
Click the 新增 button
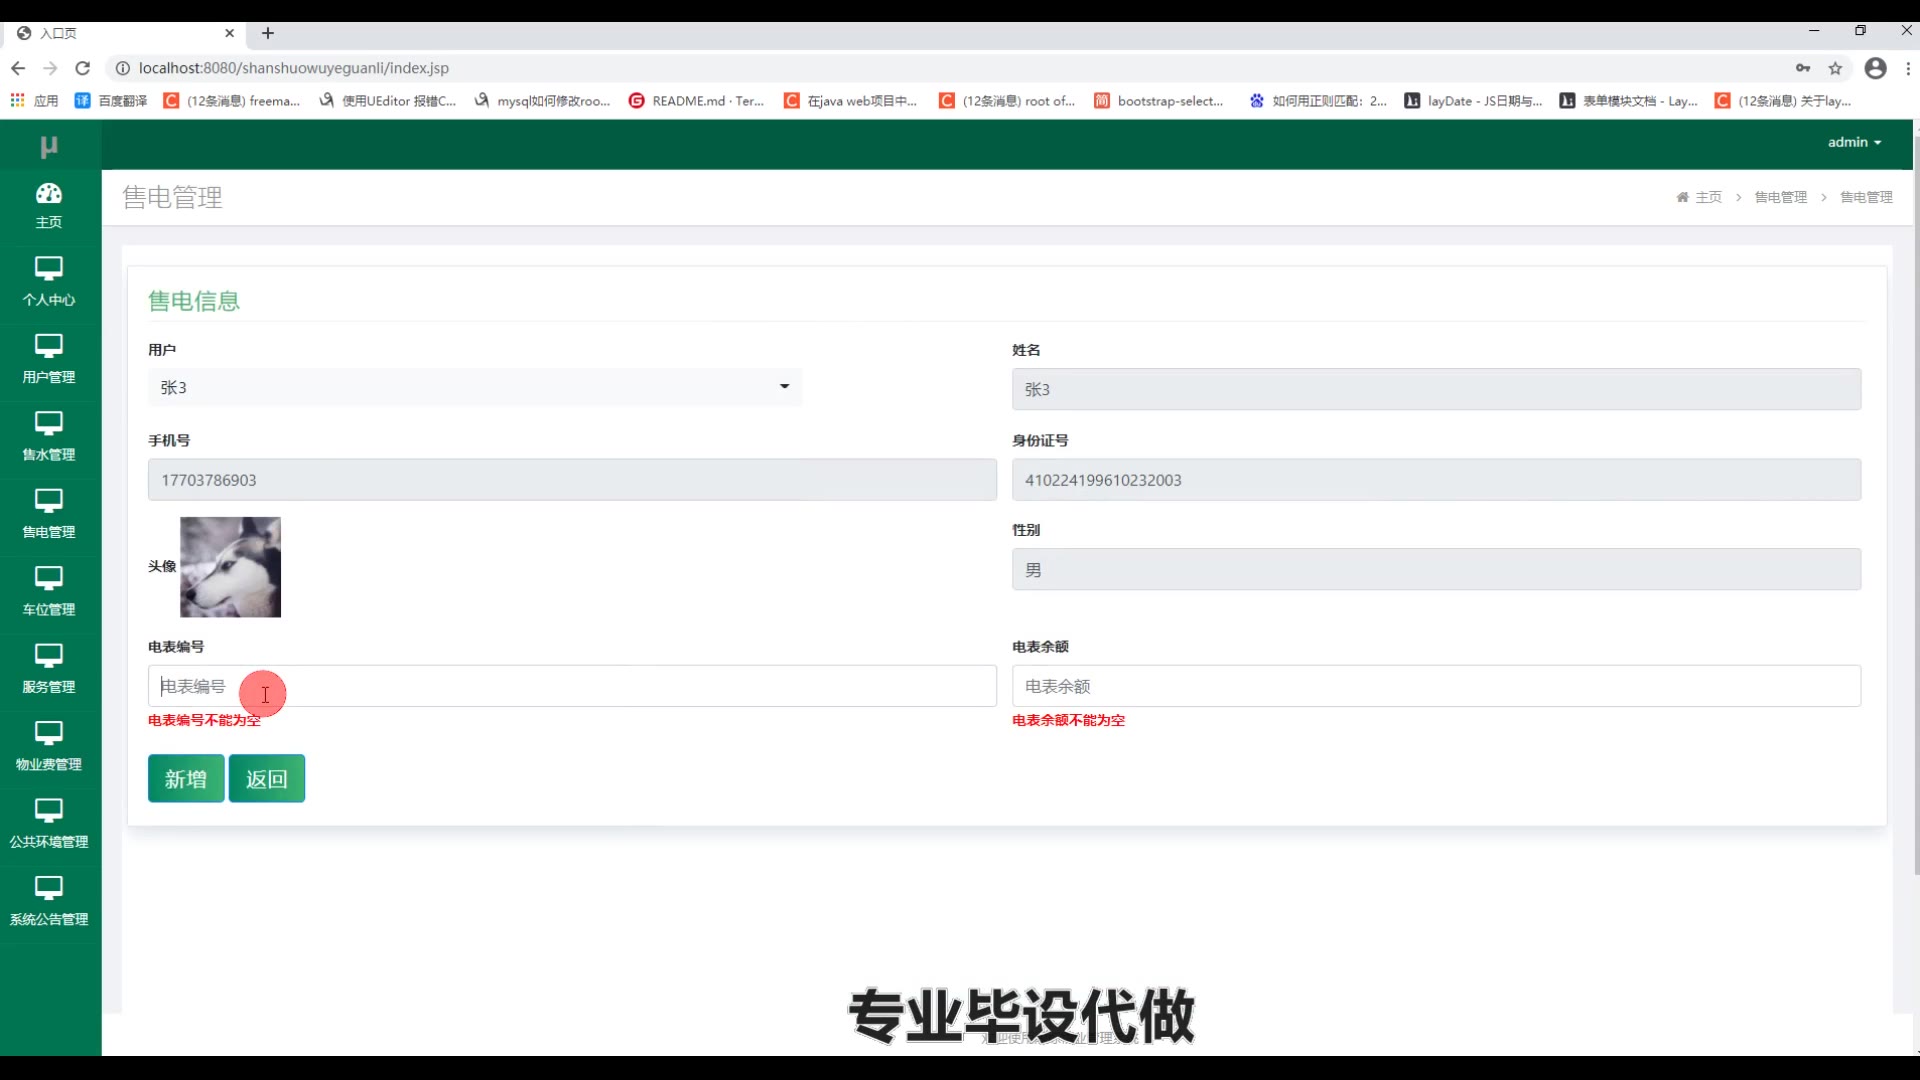pyautogui.click(x=186, y=779)
